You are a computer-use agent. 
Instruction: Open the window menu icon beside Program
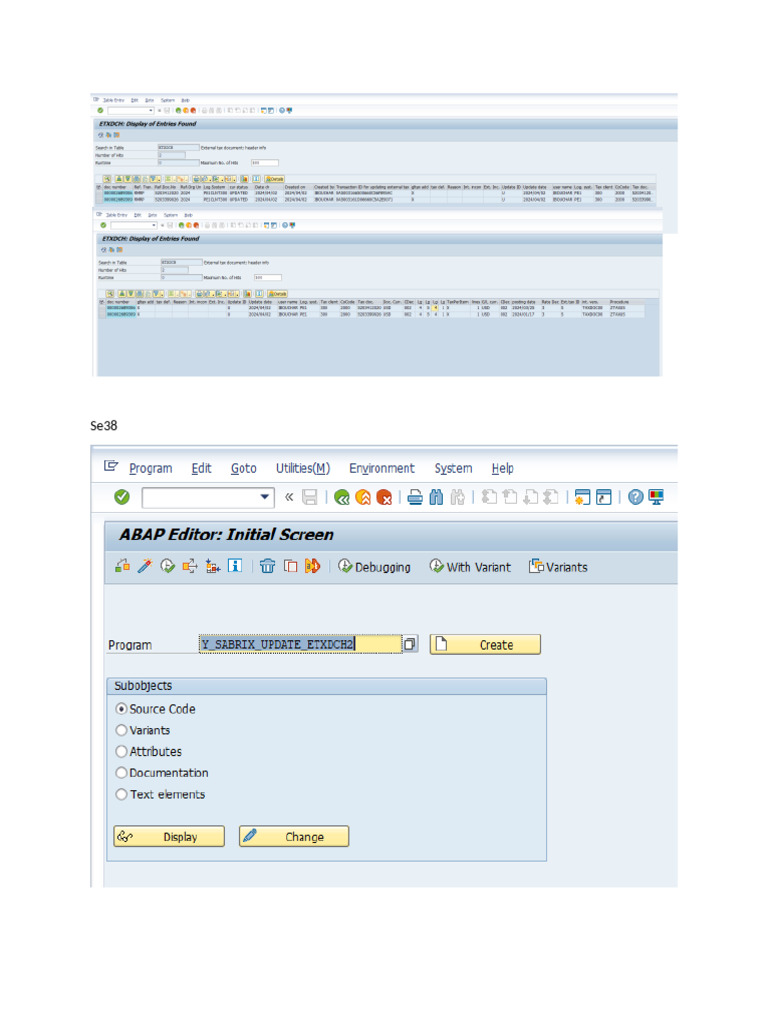pos(111,466)
